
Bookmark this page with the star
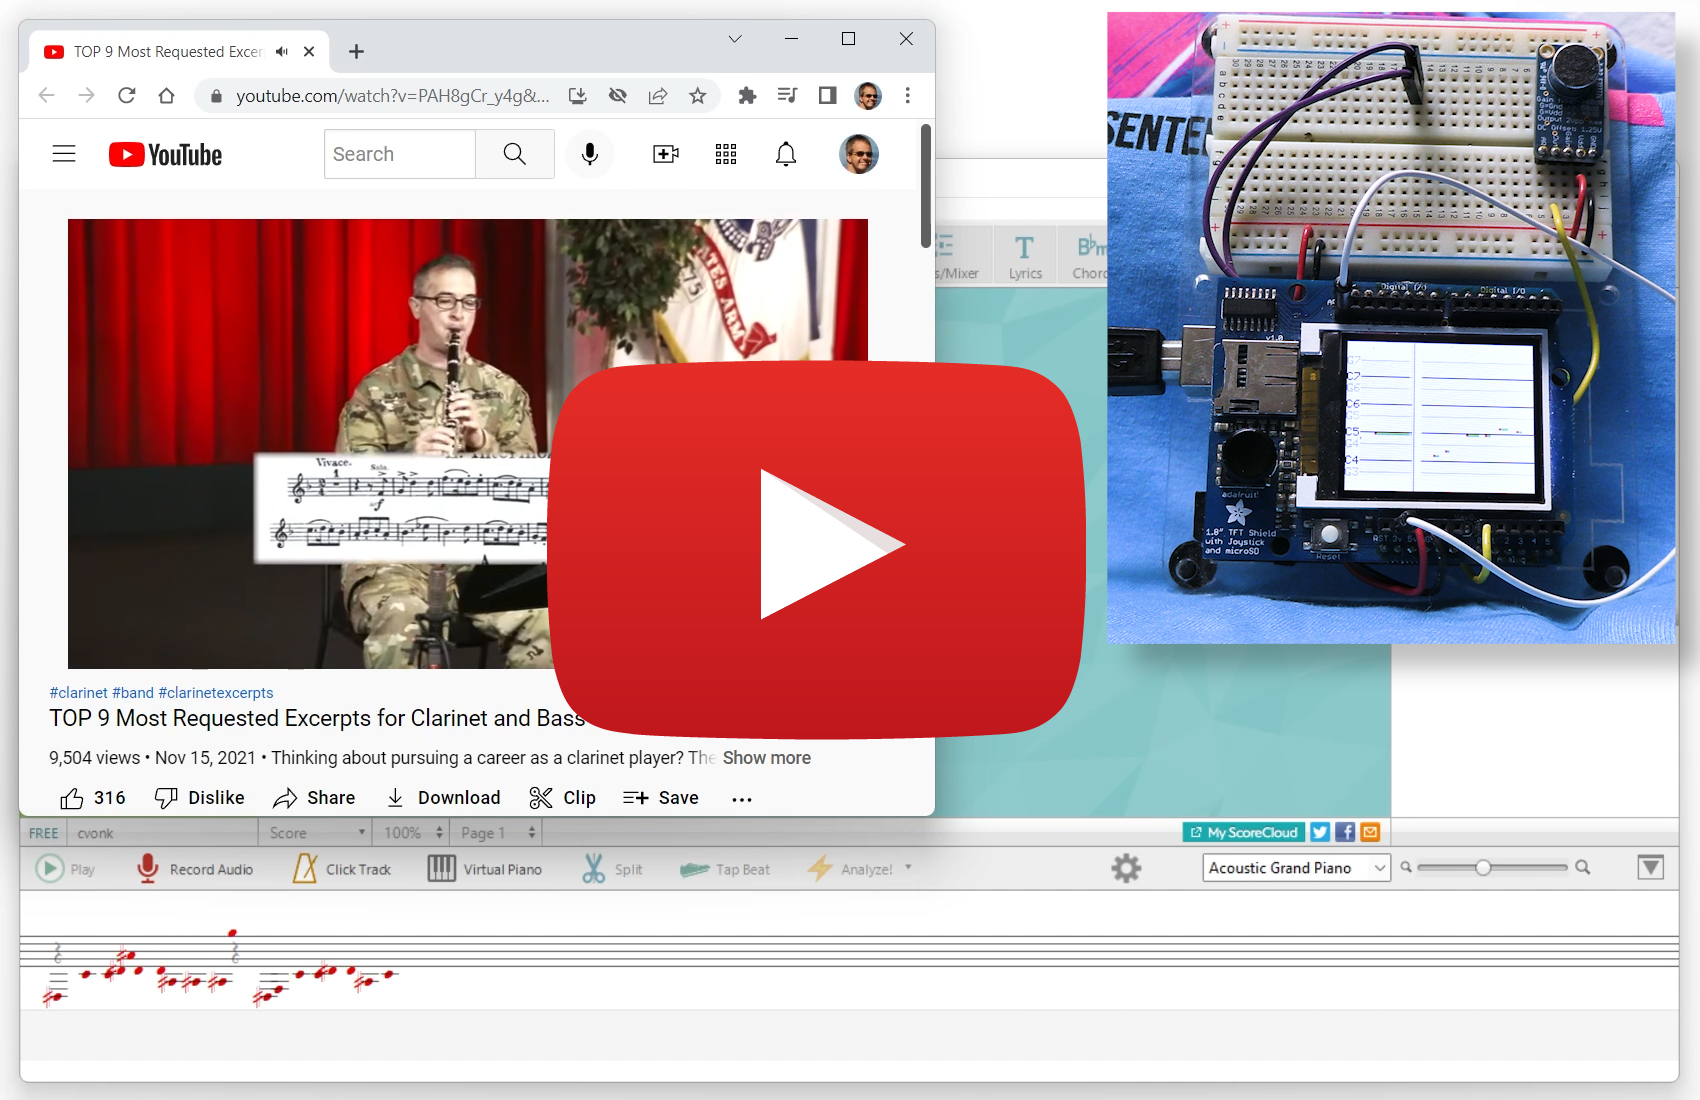click(x=698, y=95)
